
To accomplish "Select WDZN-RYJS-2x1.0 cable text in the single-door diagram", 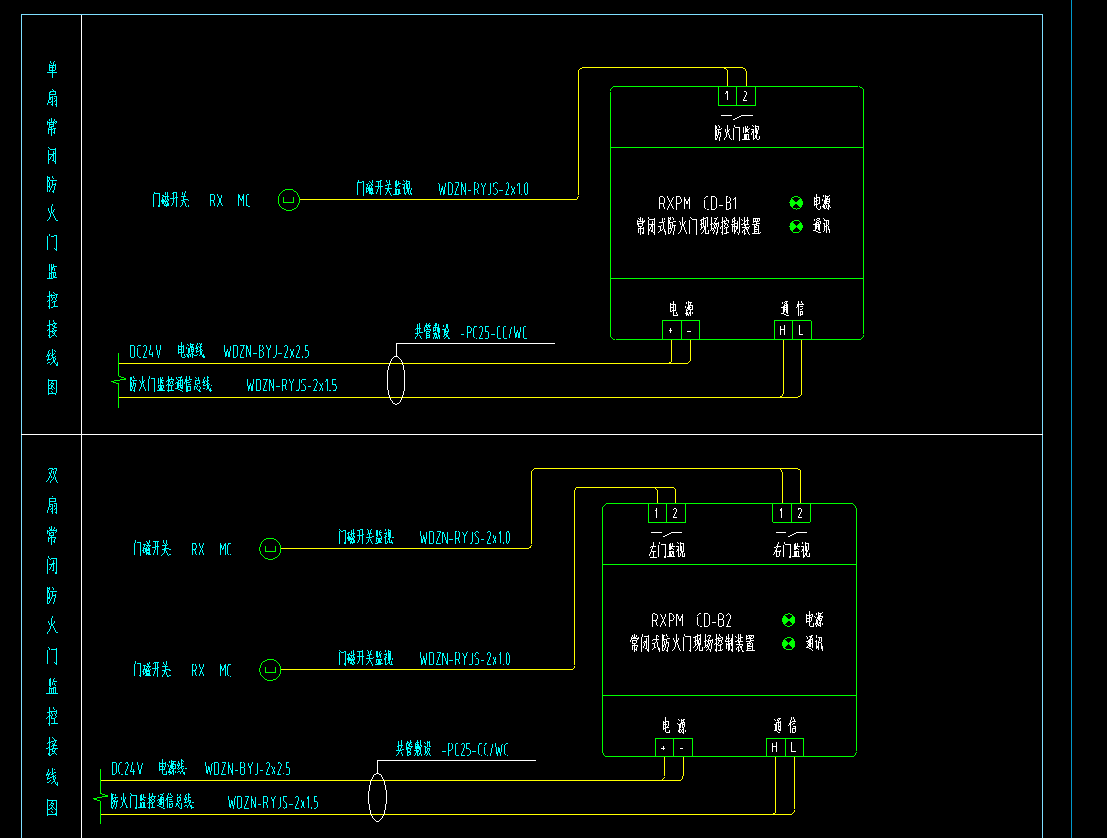I will click(x=483, y=189).
